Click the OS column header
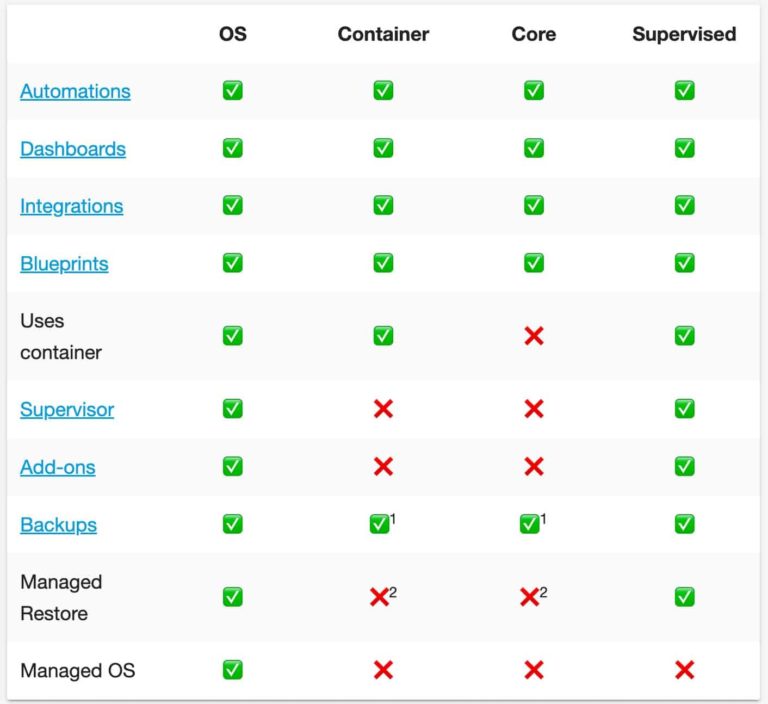This screenshot has height=704, width=768. (x=233, y=34)
